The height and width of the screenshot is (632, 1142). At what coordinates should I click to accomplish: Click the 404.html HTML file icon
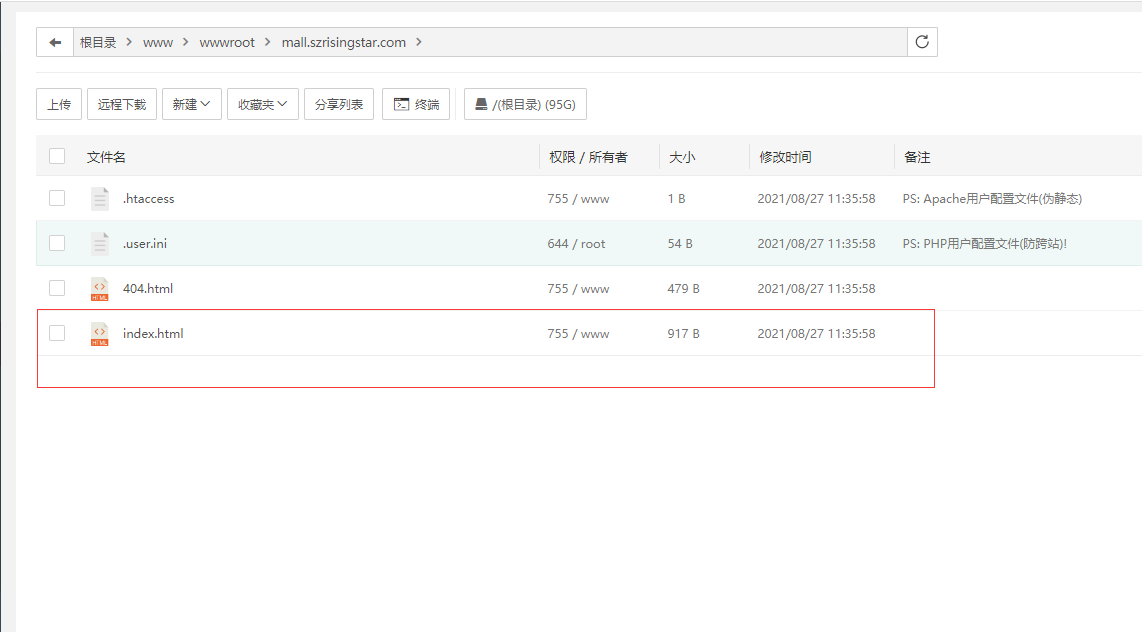[100, 288]
